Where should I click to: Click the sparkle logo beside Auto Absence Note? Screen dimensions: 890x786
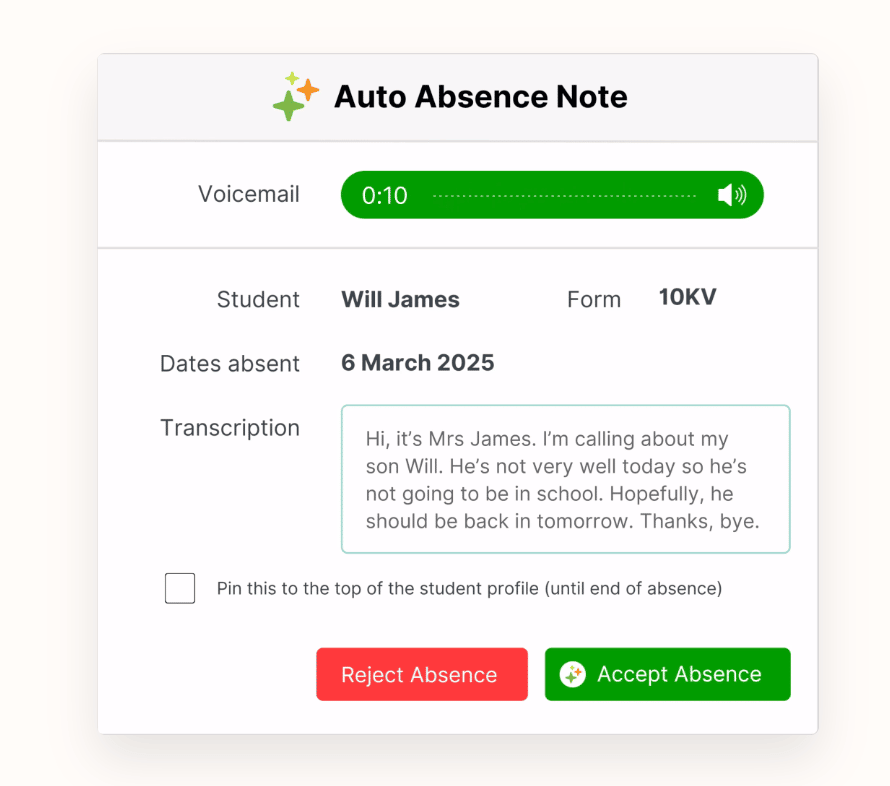coord(295,97)
